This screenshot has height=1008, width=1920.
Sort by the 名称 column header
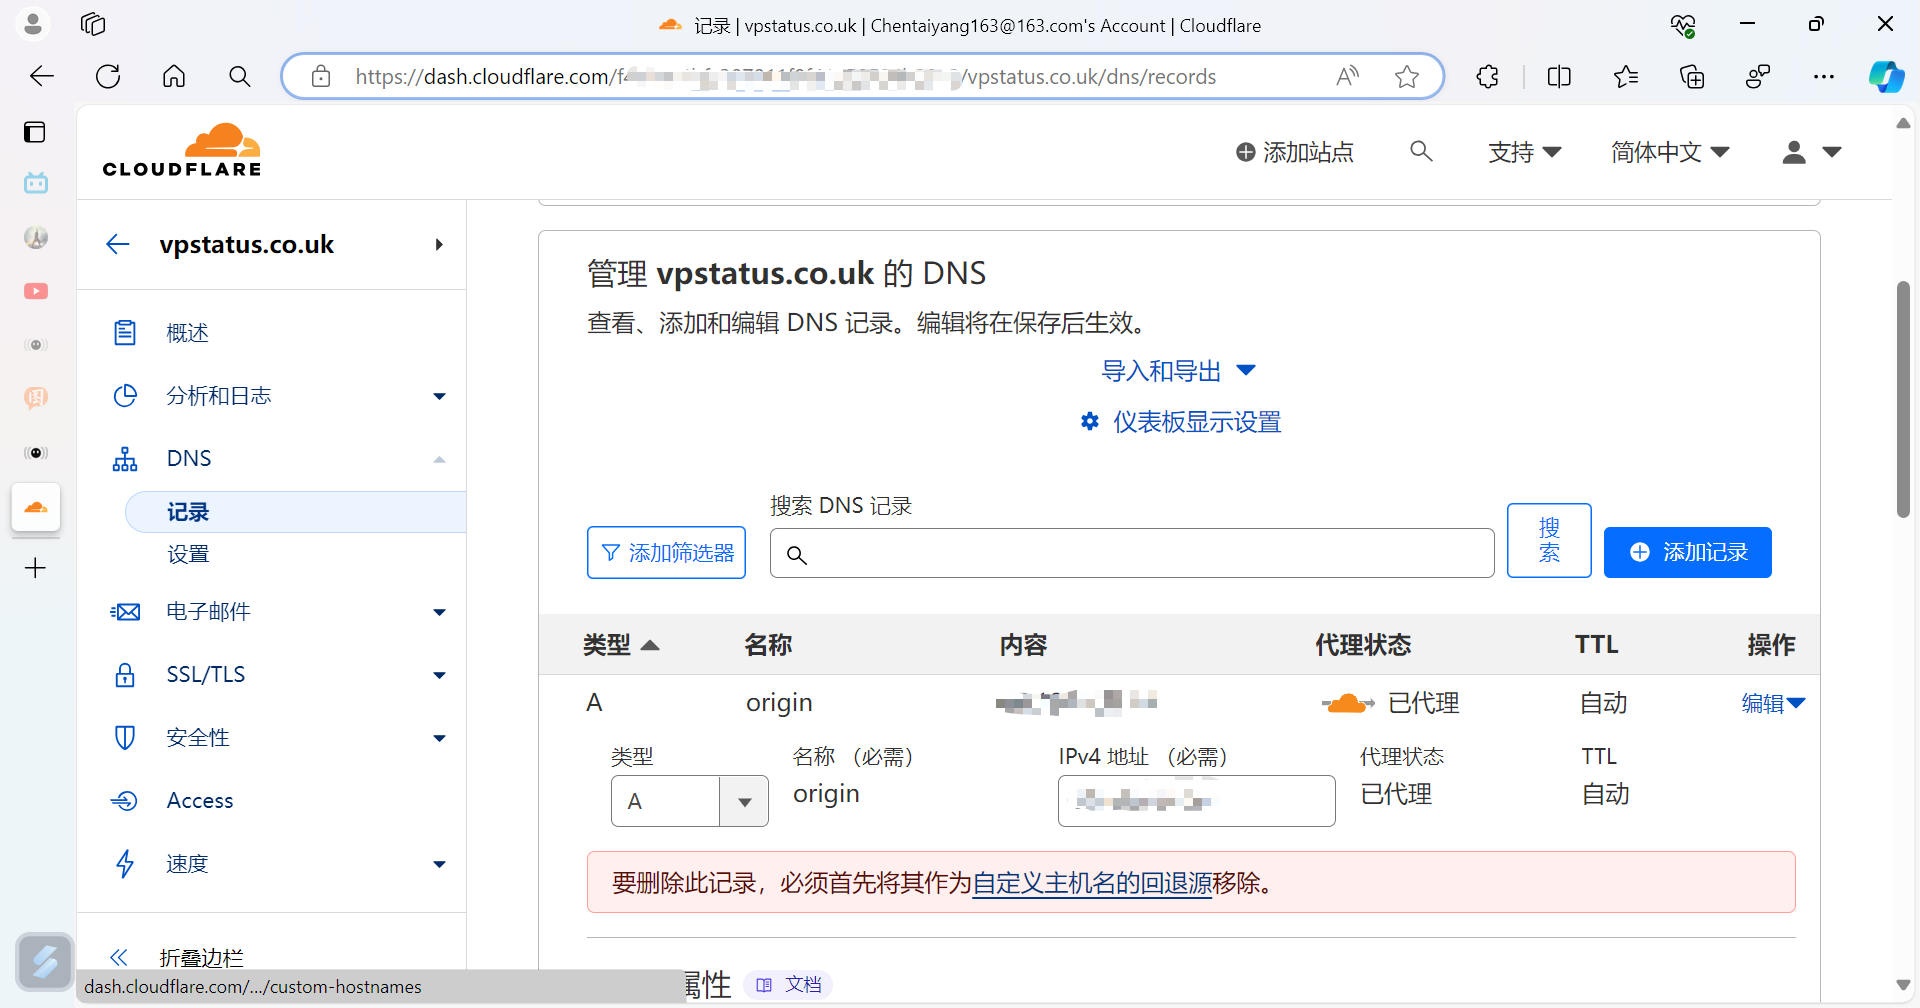(768, 645)
